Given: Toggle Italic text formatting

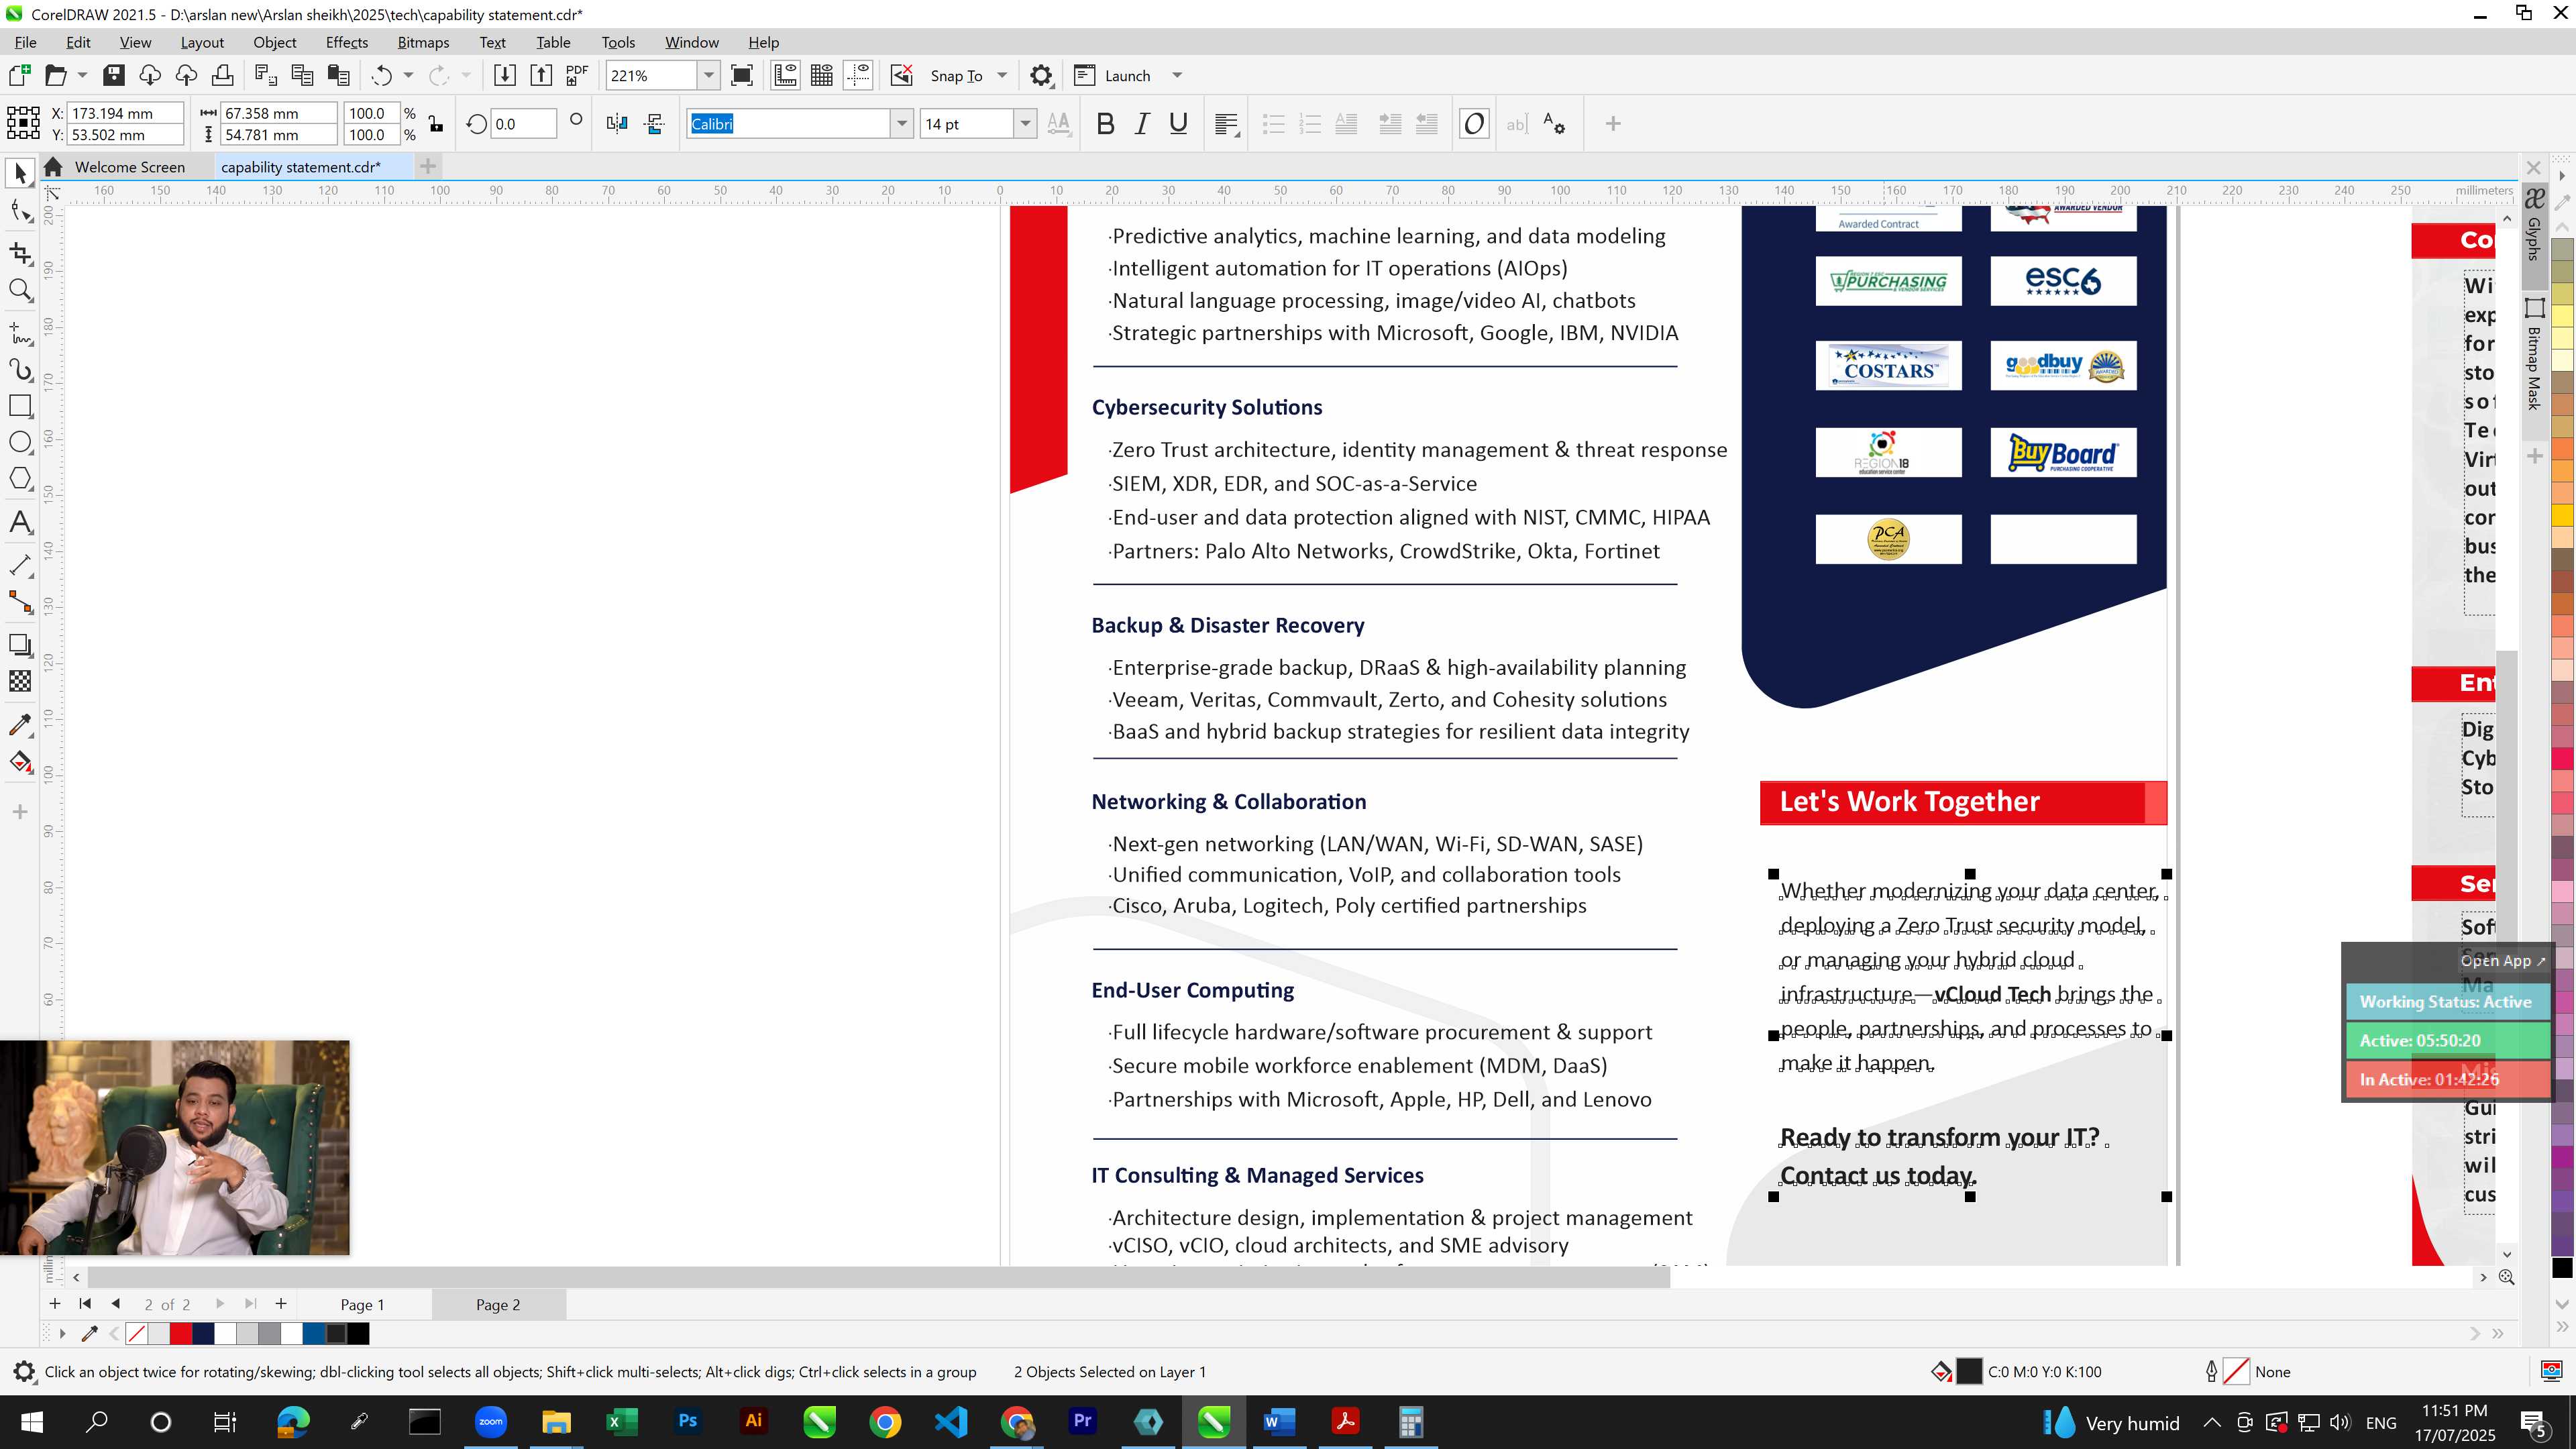Looking at the screenshot, I should point(1142,124).
